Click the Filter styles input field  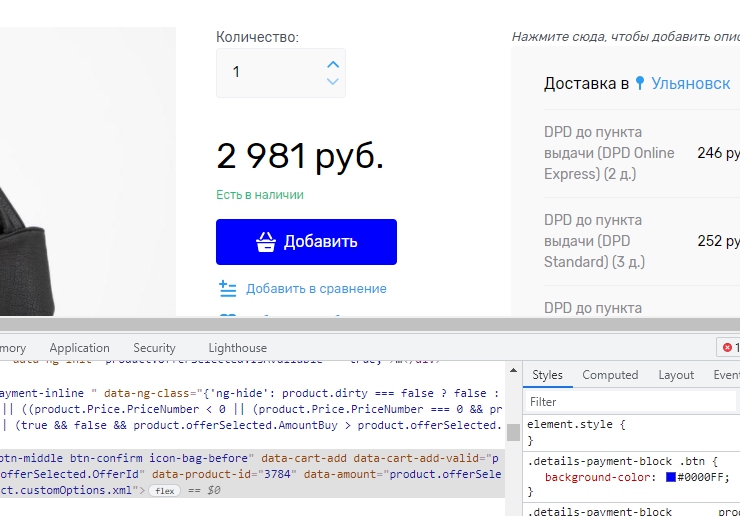620,402
